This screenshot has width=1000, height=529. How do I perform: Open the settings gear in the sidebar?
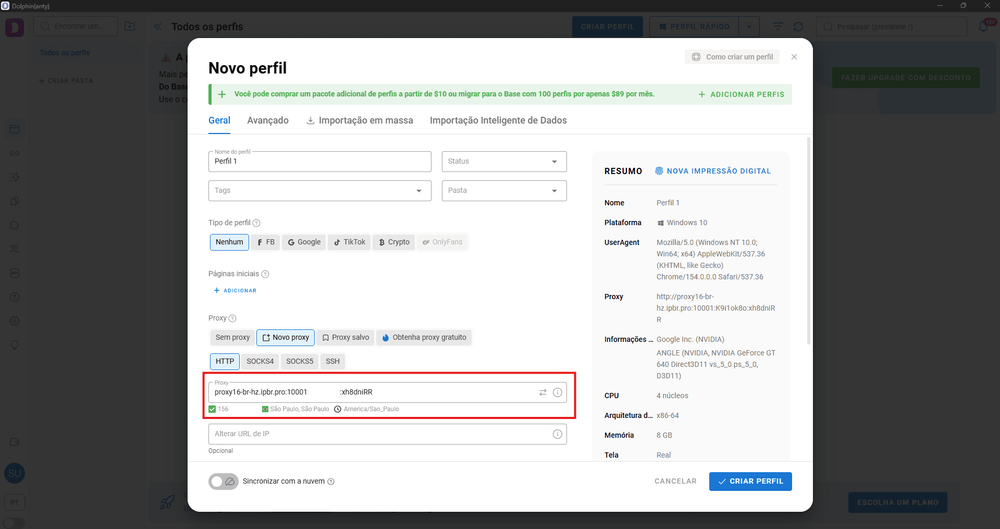click(x=15, y=321)
